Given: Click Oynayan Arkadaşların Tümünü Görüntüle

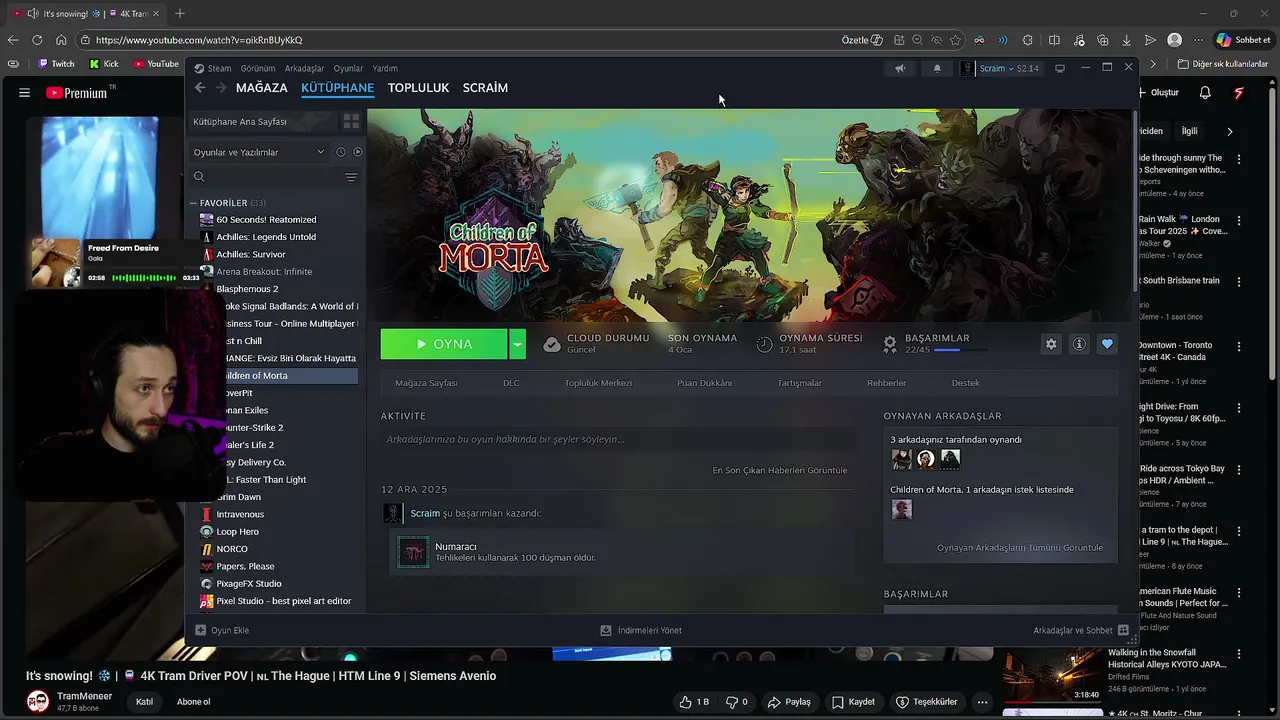Looking at the screenshot, I should 1019,548.
